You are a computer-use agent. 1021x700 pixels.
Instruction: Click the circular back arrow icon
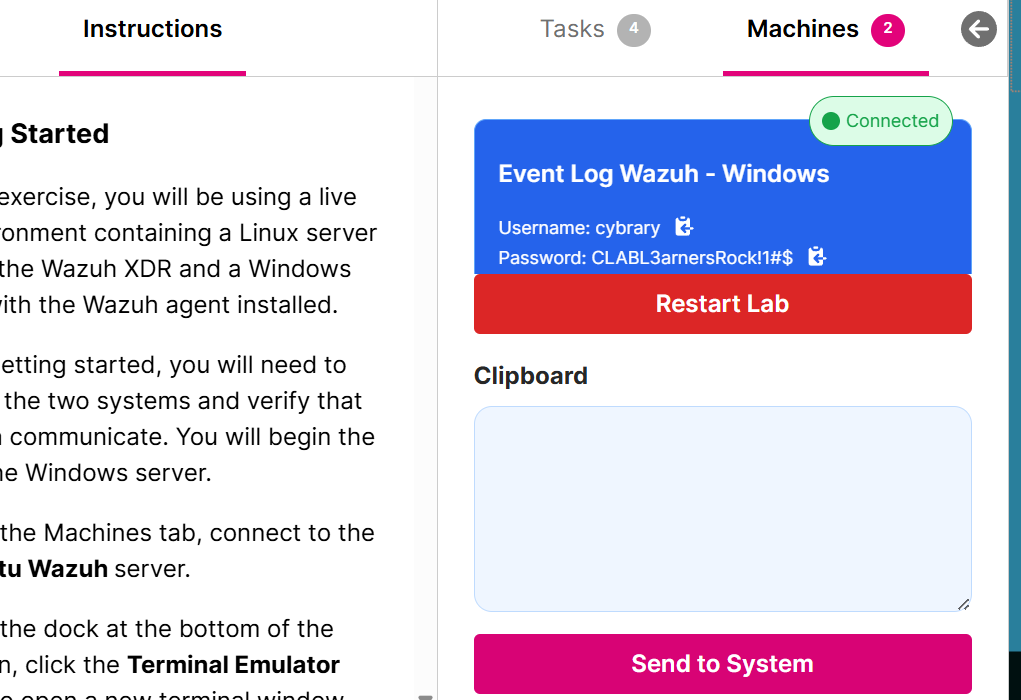(x=978, y=29)
